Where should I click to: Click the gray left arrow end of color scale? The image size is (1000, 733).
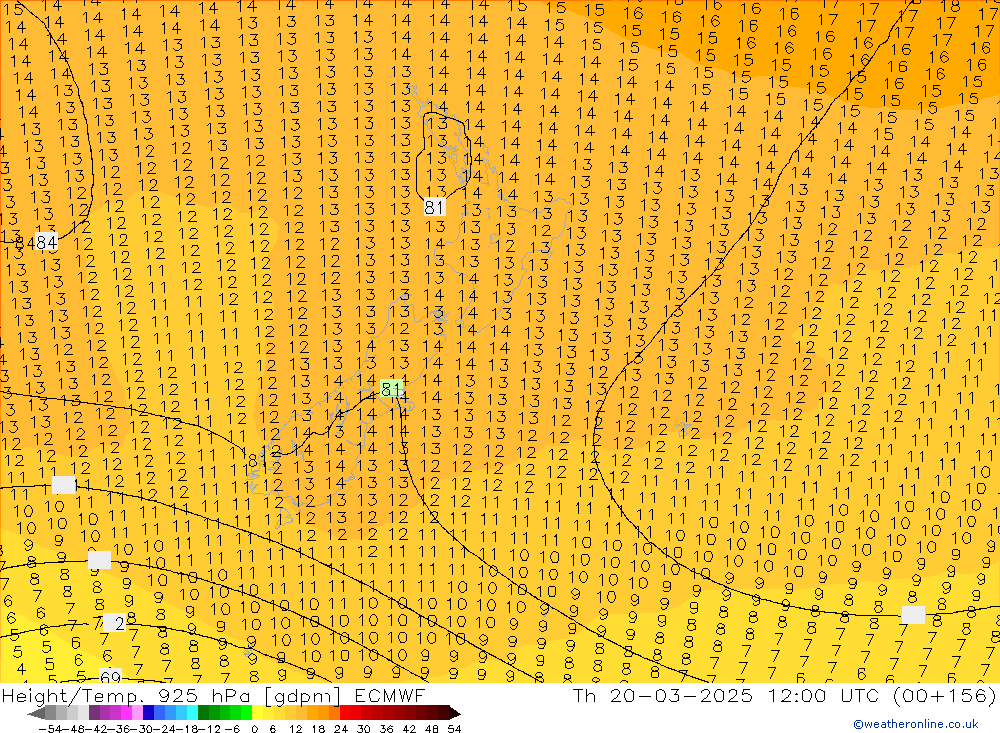coord(36,713)
